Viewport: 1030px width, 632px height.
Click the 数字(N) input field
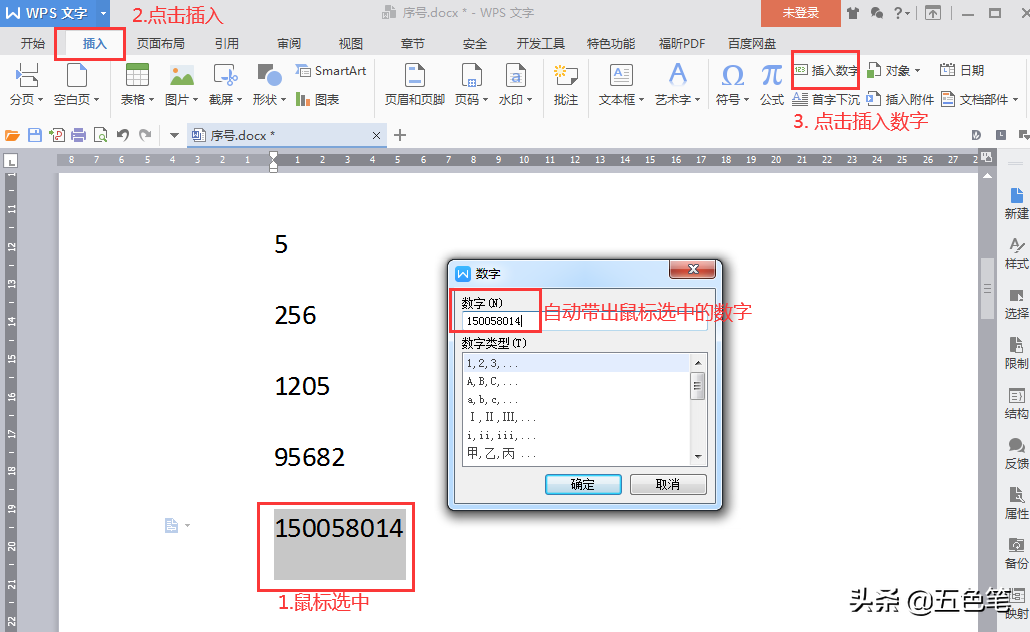[585, 321]
